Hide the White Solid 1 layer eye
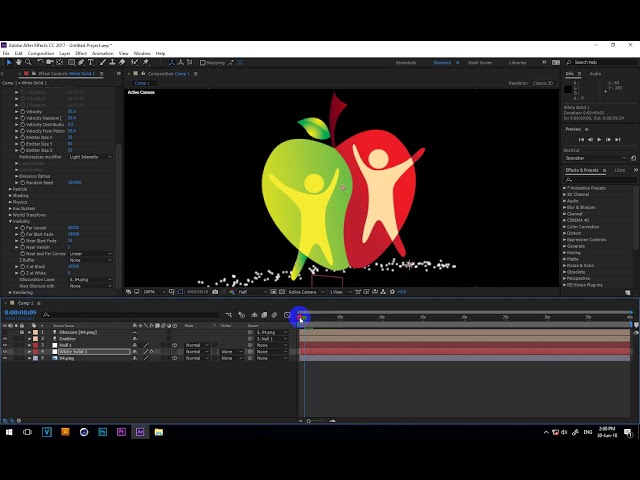The height and width of the screenshot is (480, 640). click(5, 351)
